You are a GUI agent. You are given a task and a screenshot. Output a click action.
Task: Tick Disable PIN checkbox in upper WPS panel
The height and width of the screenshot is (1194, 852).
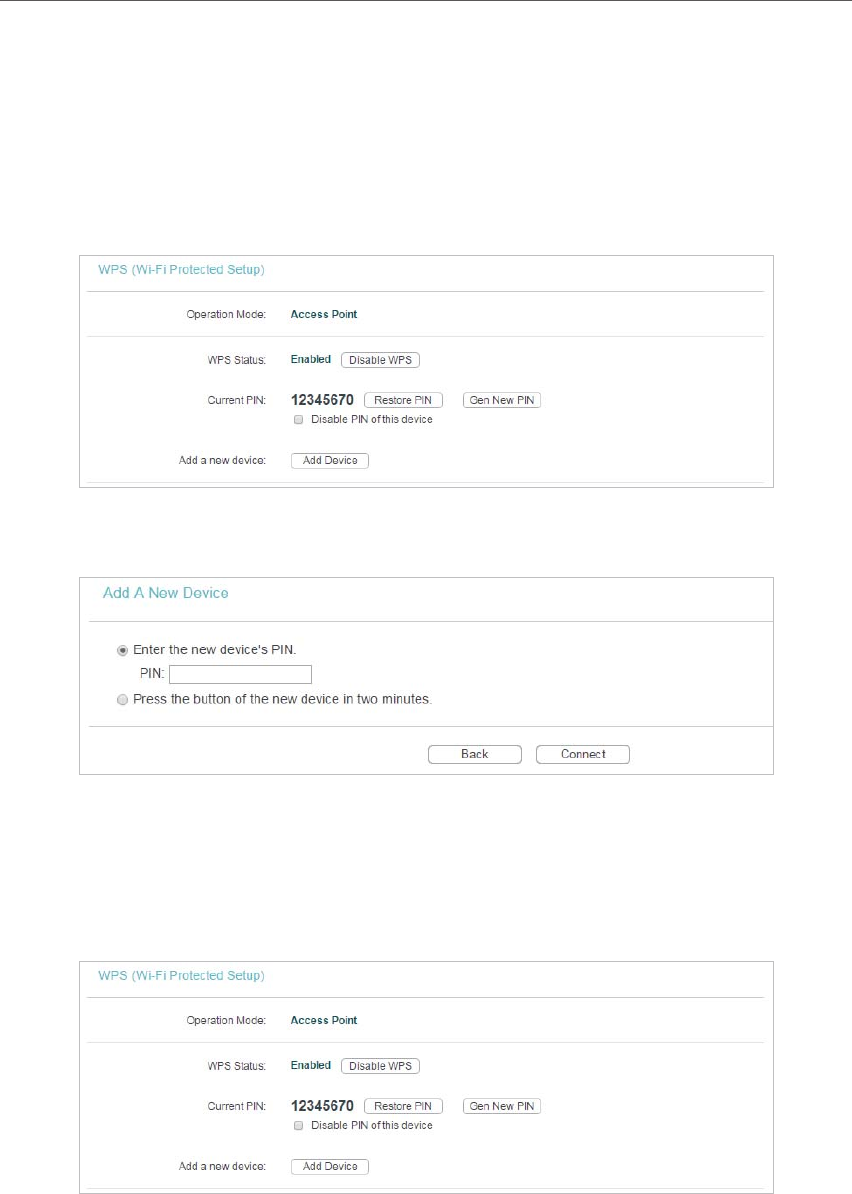click(x=298, y=420)
